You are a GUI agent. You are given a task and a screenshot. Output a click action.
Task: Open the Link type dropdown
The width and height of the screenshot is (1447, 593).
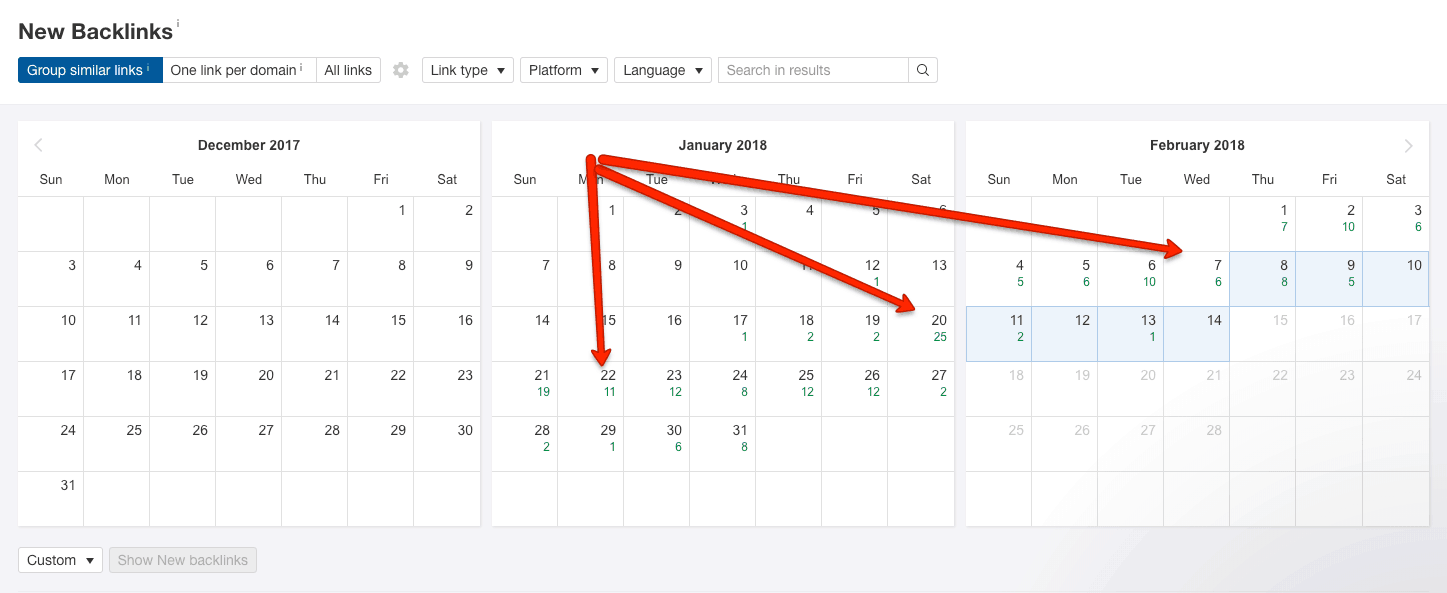click(x=468, y=70)
